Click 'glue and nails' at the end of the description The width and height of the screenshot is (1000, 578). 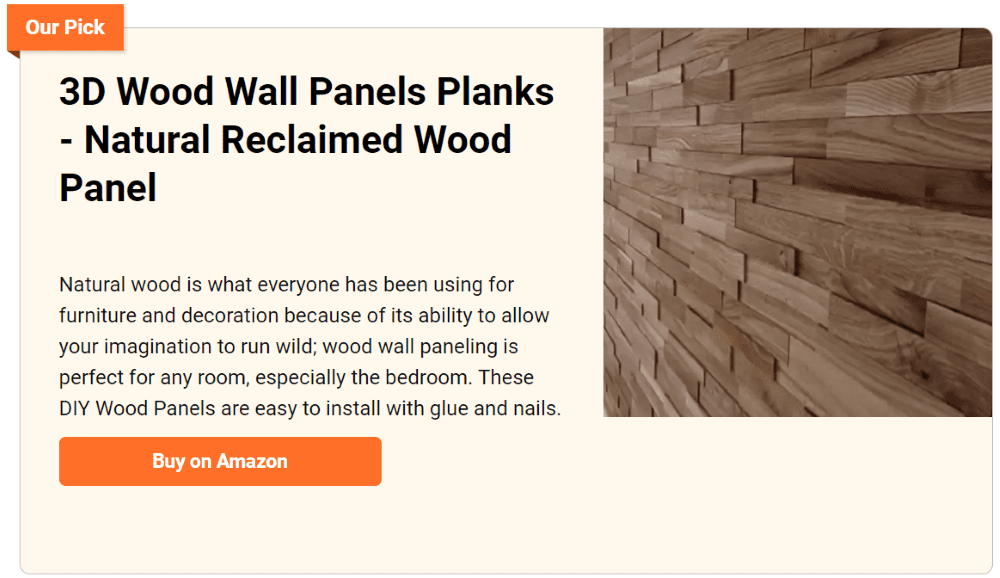pyautogui.click(x=495, y=408)
